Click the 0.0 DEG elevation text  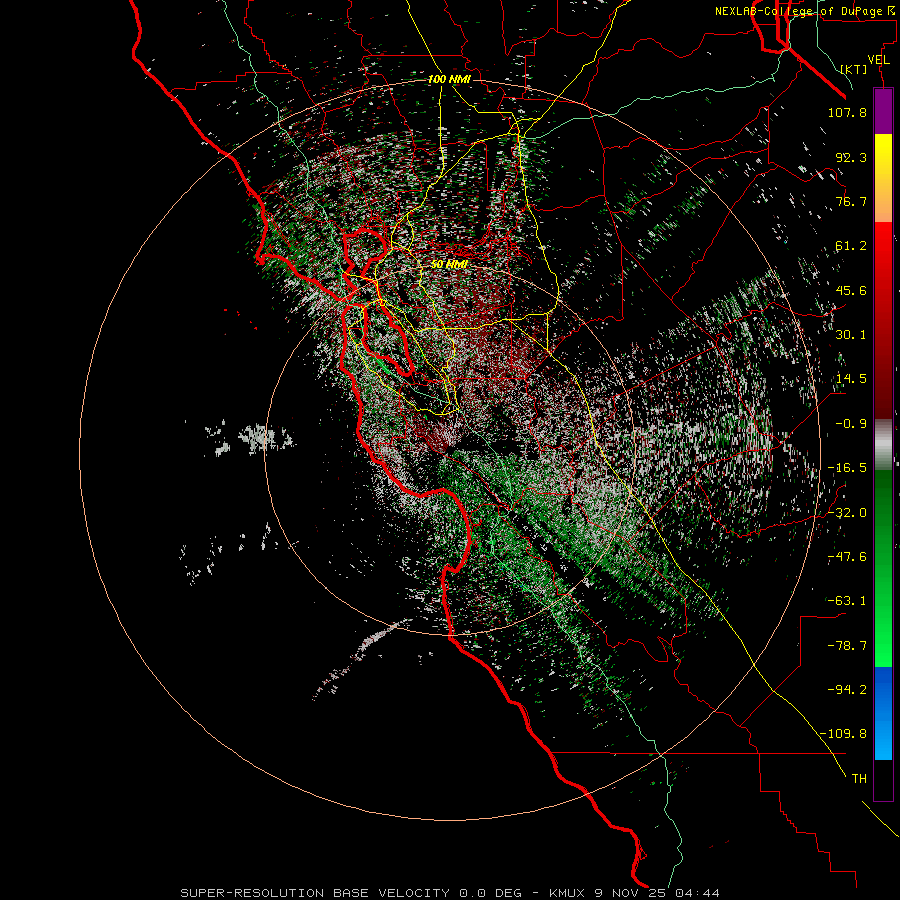[x=490, y=893]
